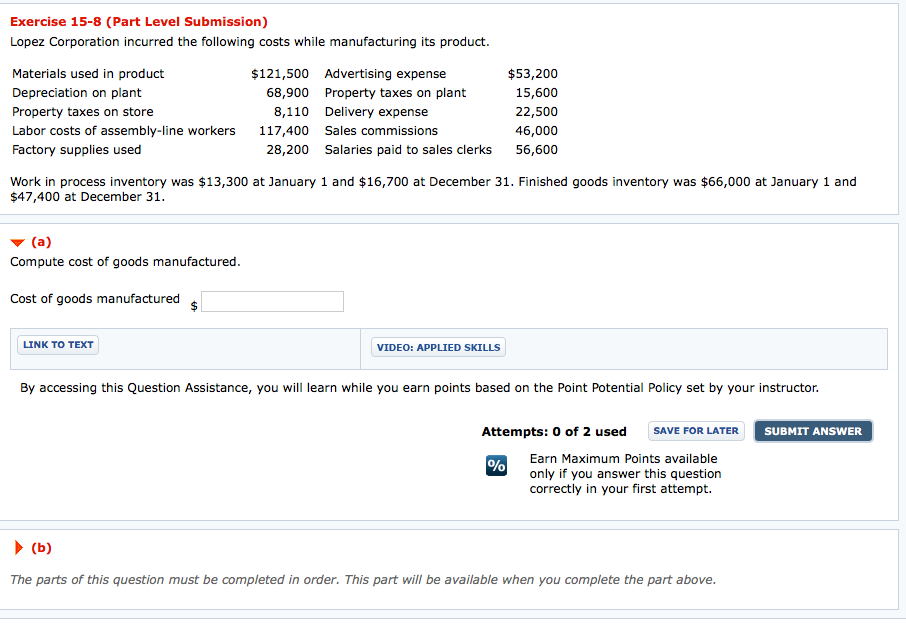Open the LINK TO TEXT resource

58,345
